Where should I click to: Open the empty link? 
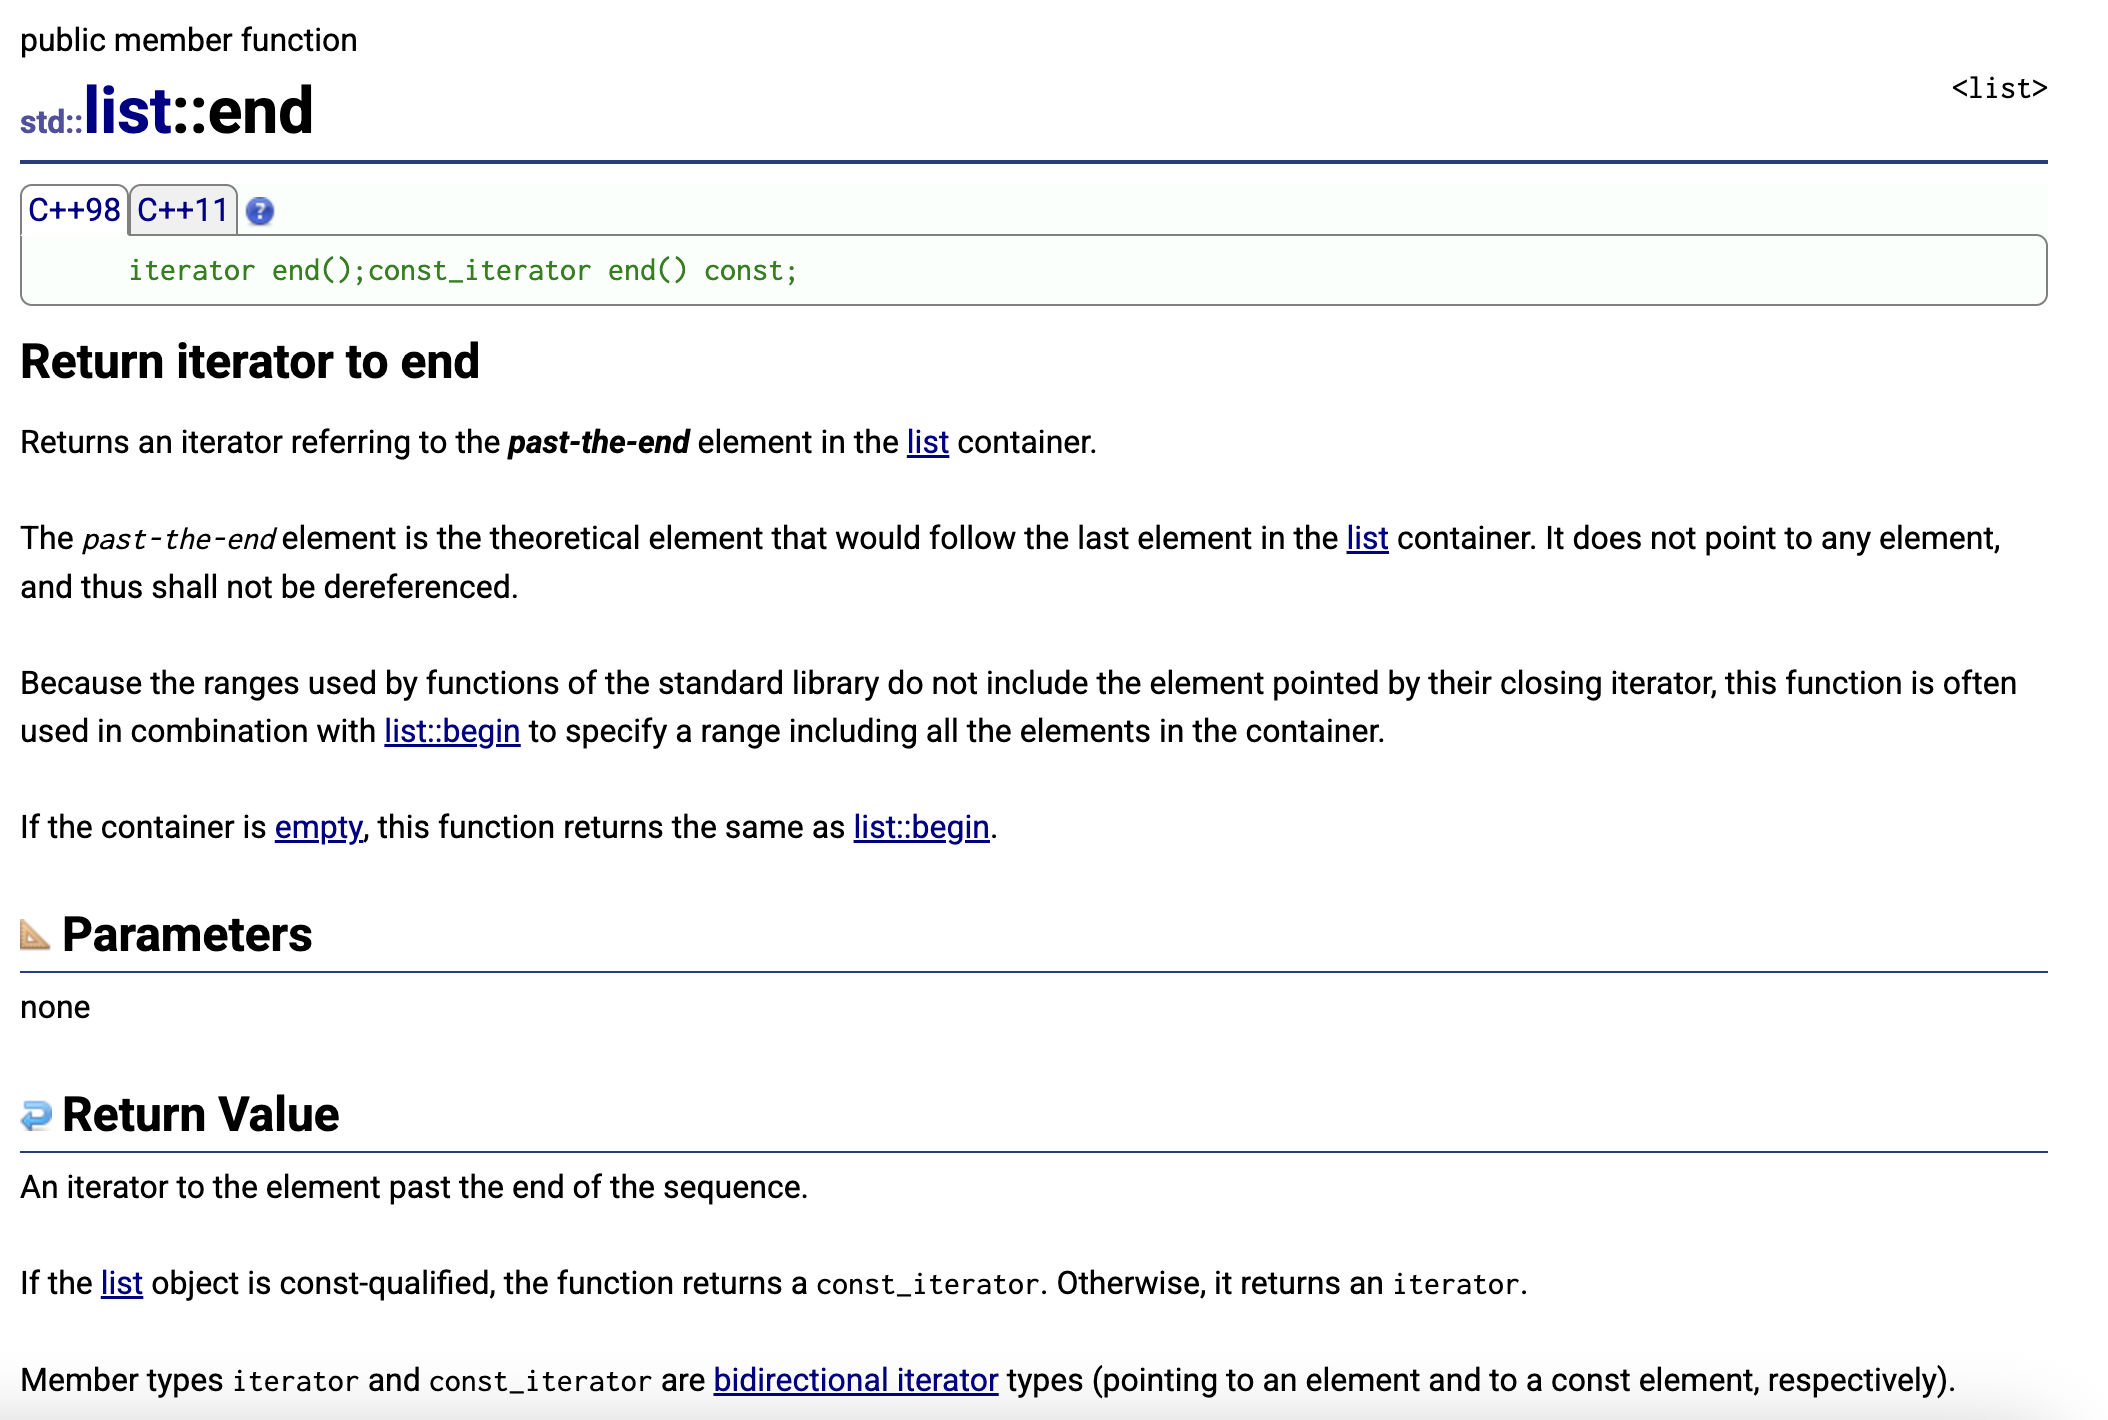(318, 827)
